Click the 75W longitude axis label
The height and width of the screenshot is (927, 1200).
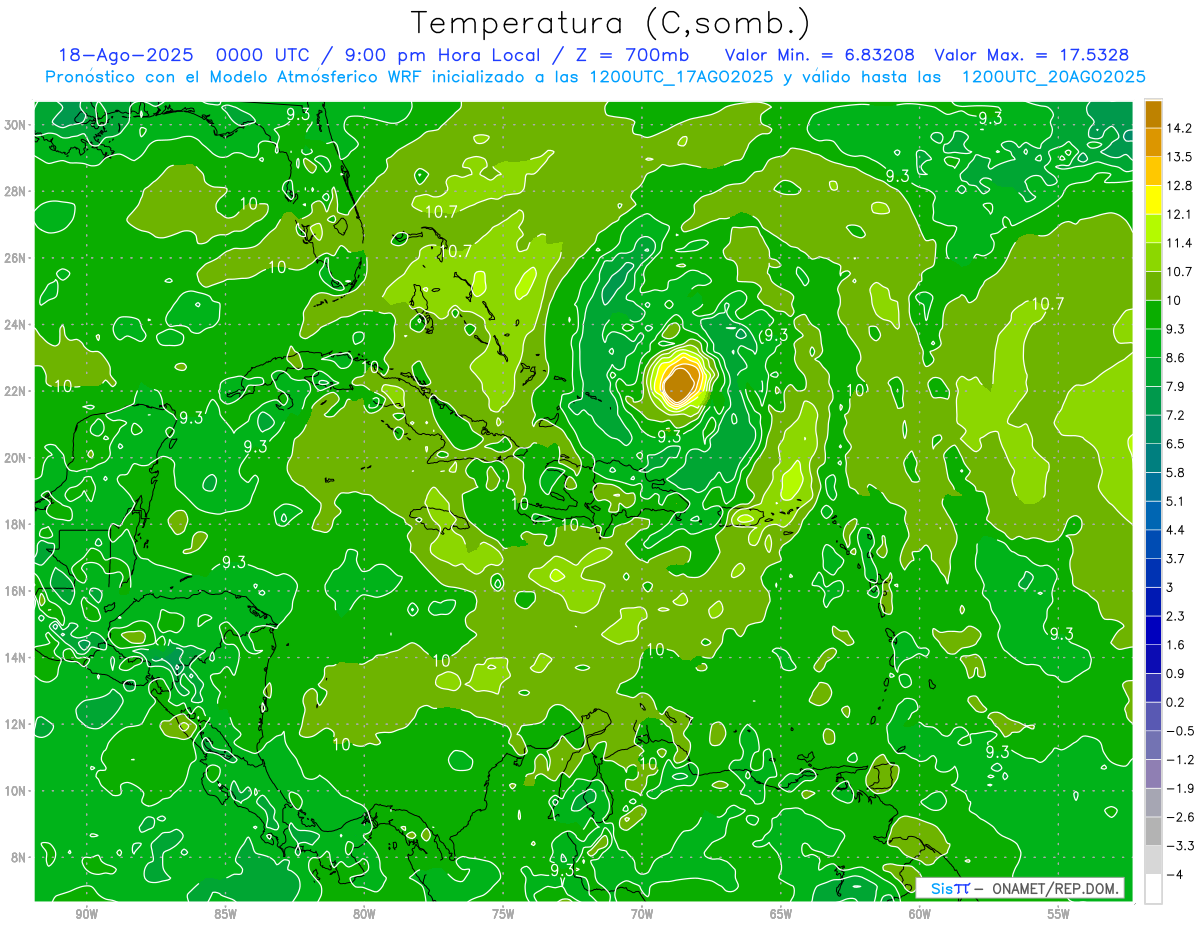503,914
